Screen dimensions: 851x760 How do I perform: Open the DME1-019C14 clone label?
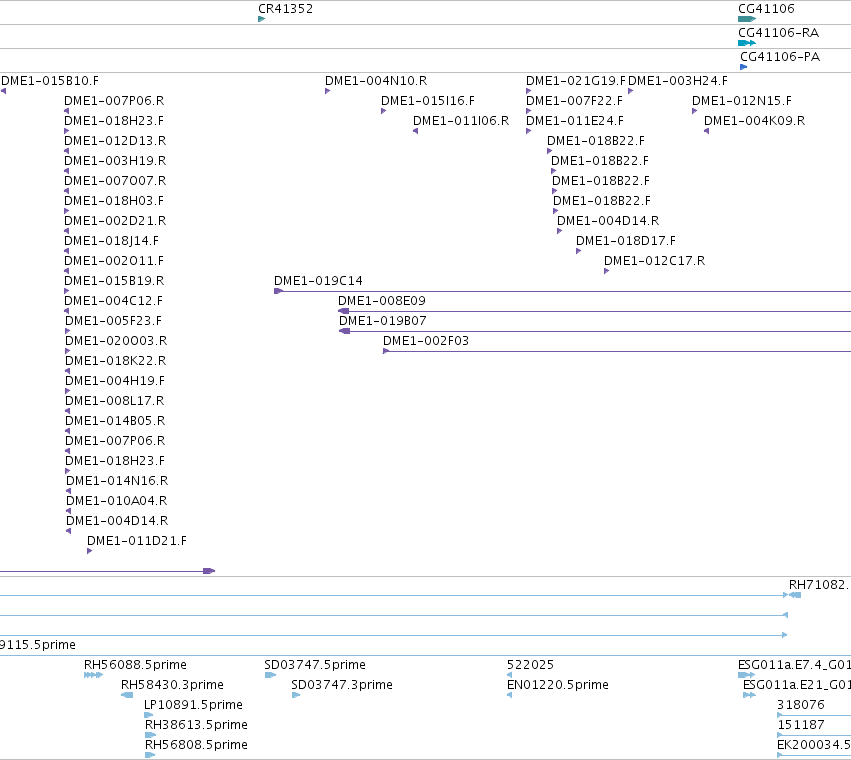coord(318,281)
